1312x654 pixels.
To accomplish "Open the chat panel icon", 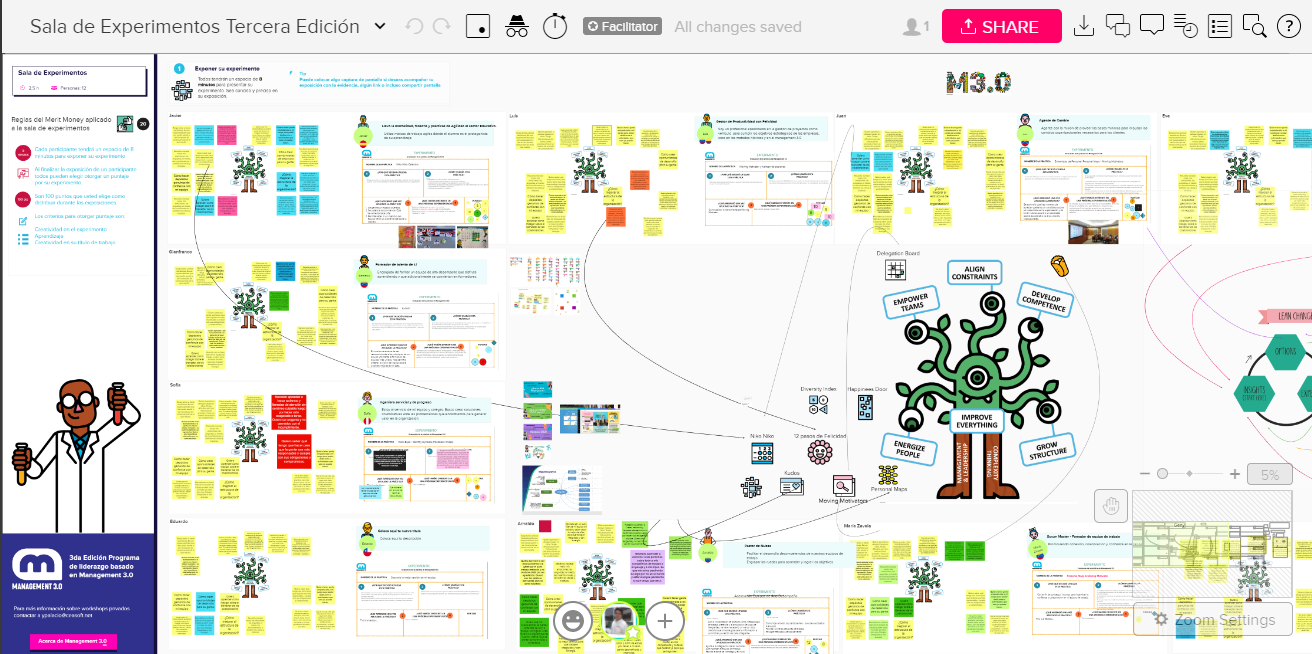I will (1118, 27).
